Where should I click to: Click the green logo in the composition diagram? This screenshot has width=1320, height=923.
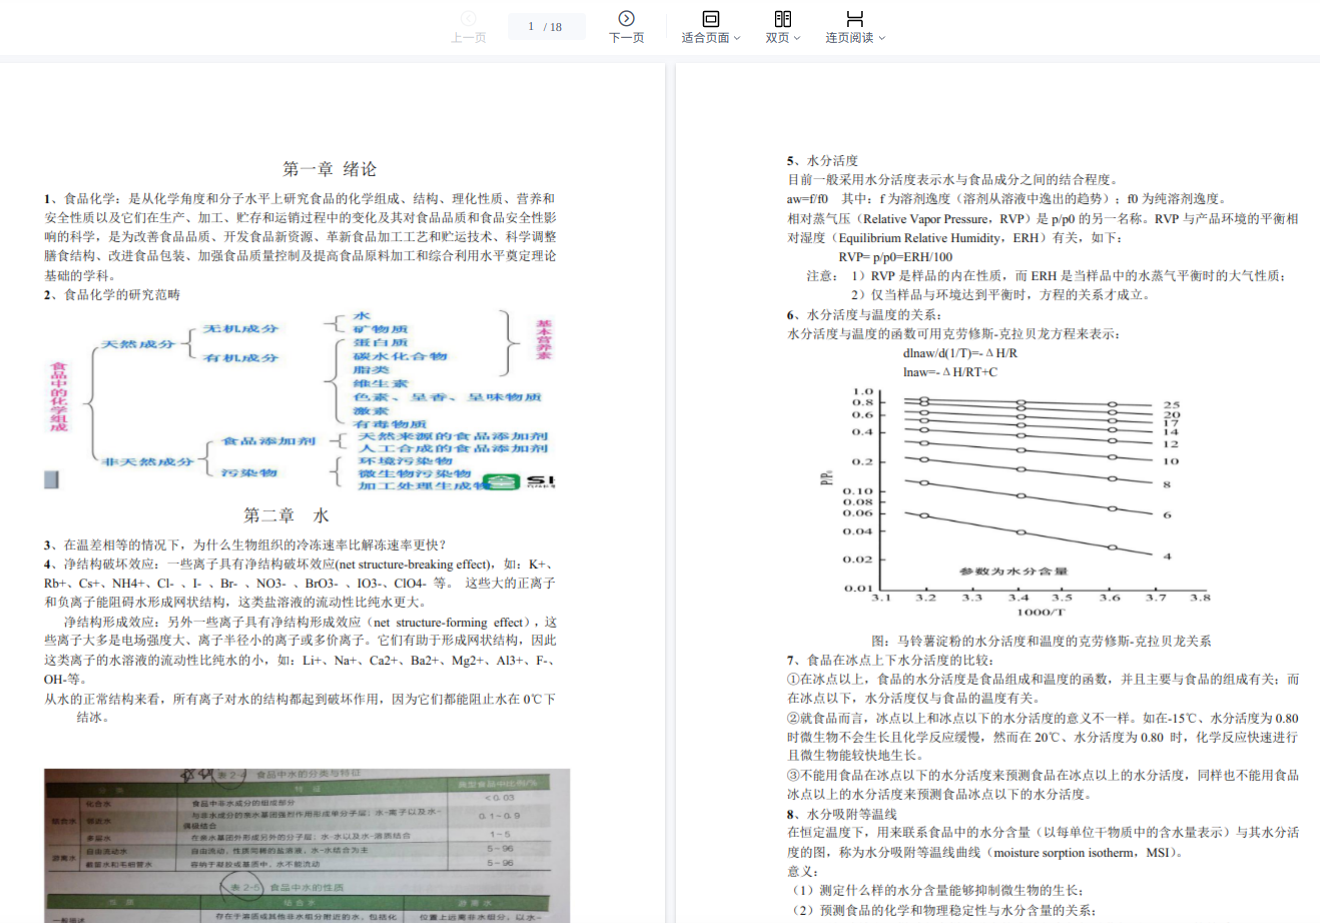point(501,481)
